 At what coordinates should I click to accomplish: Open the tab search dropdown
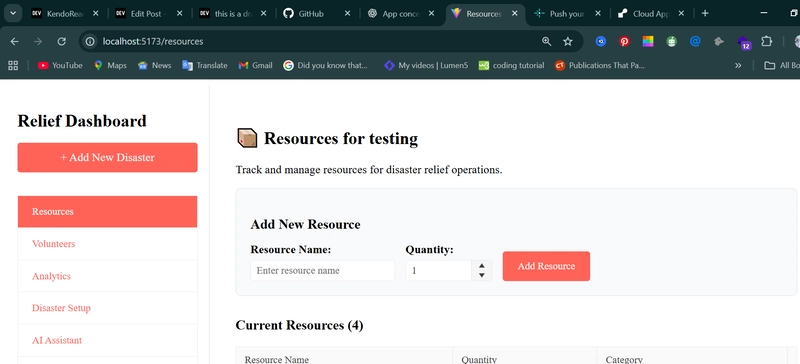click(x=13, y=14)
